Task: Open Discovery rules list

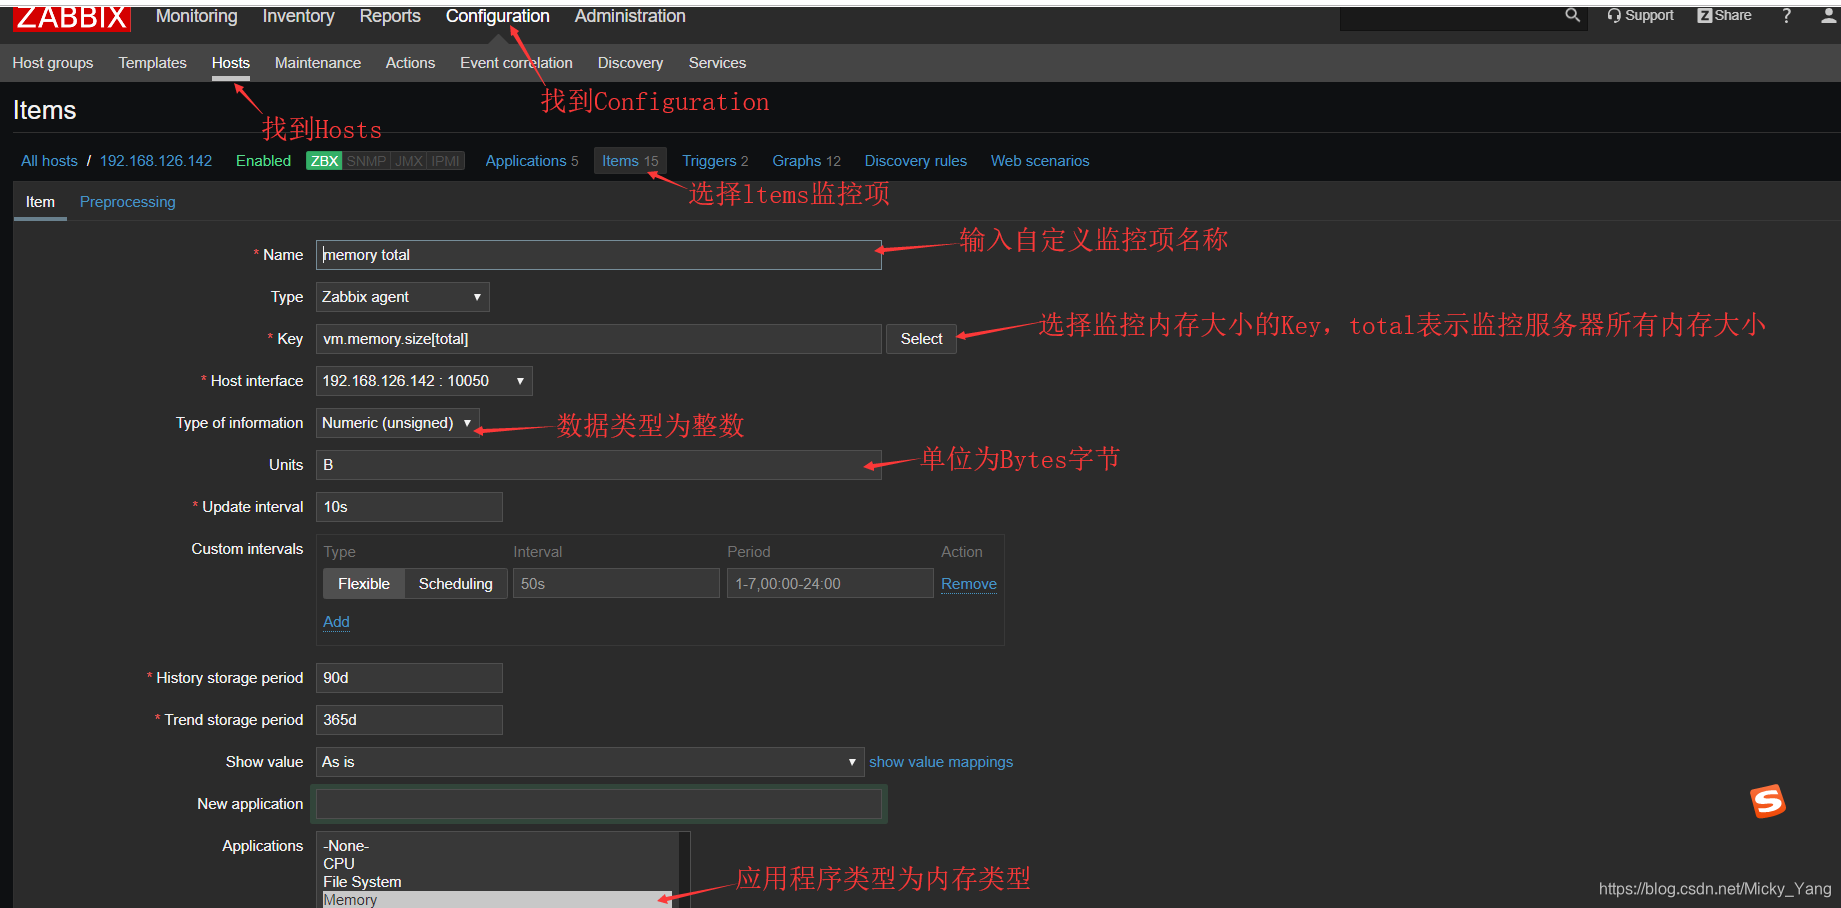Action: pos(916,161)
